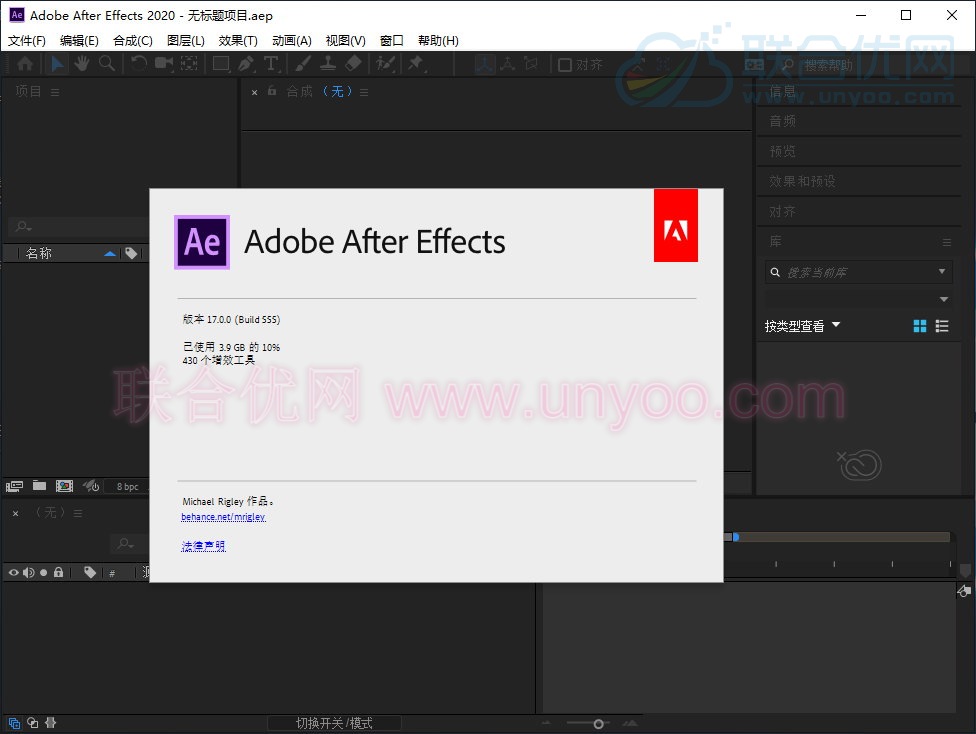Click the timeline zoom slider handle

[598, 723]
